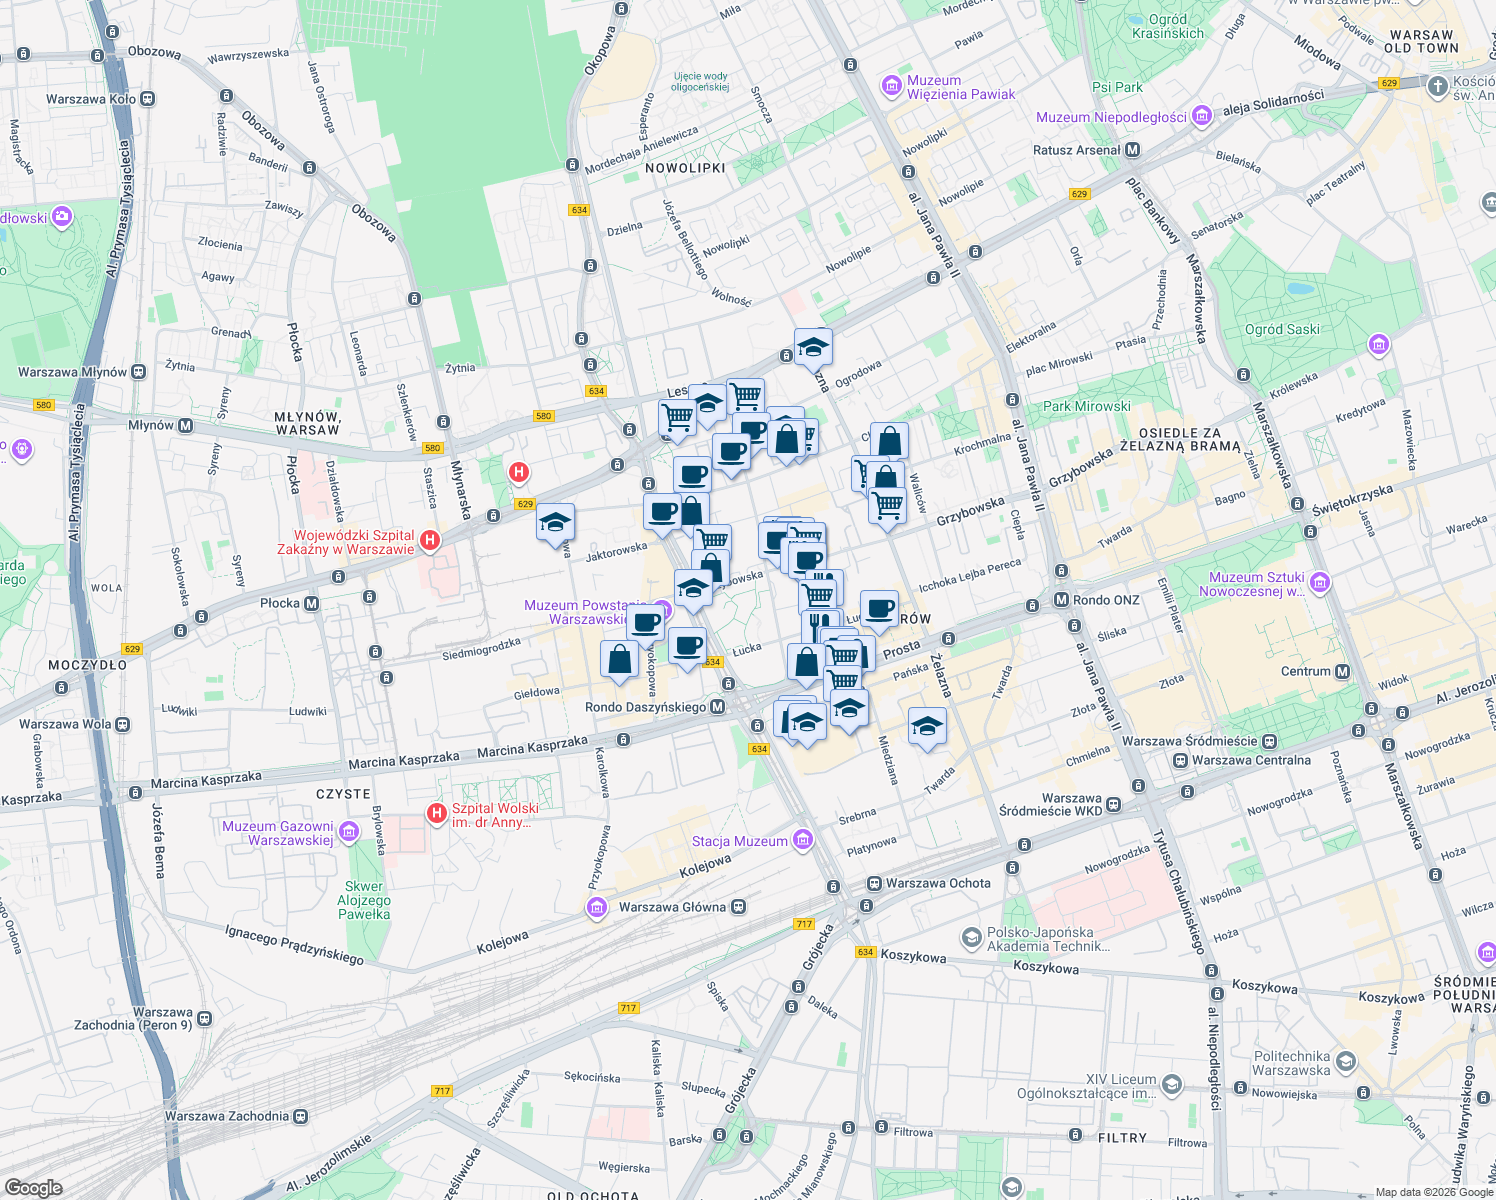Open the graduation cap icon near Wojewódzki Szpital Zakaźny

click(x=554, y=521)
